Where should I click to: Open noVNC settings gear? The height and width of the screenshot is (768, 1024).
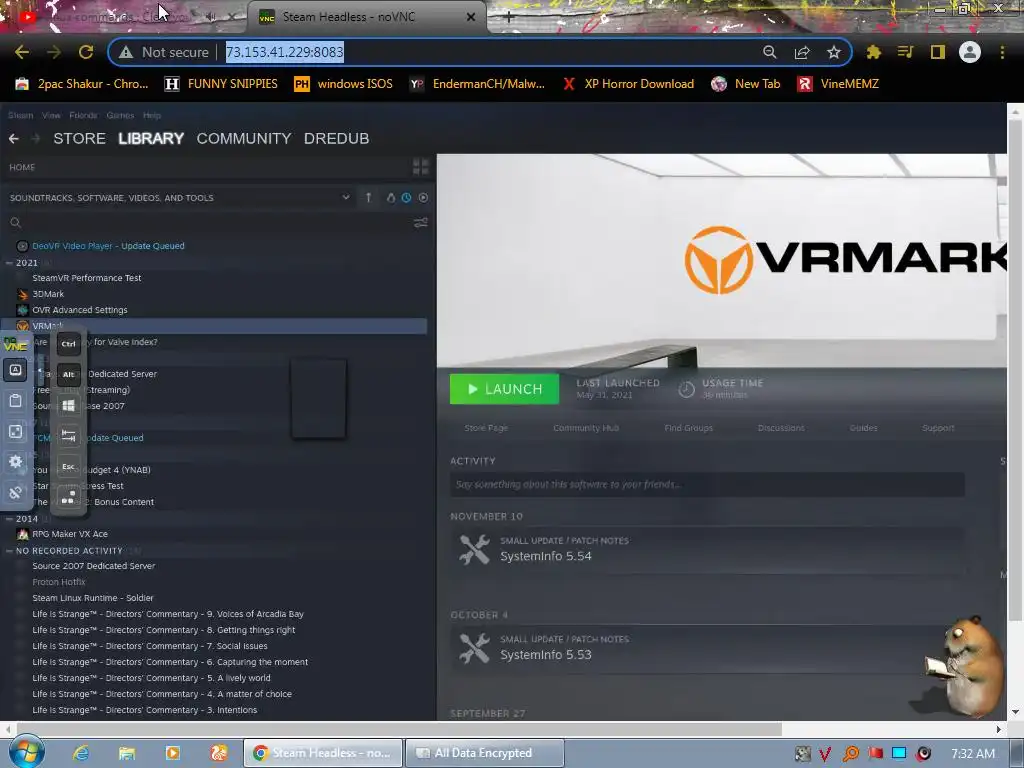tap(16, 462)
